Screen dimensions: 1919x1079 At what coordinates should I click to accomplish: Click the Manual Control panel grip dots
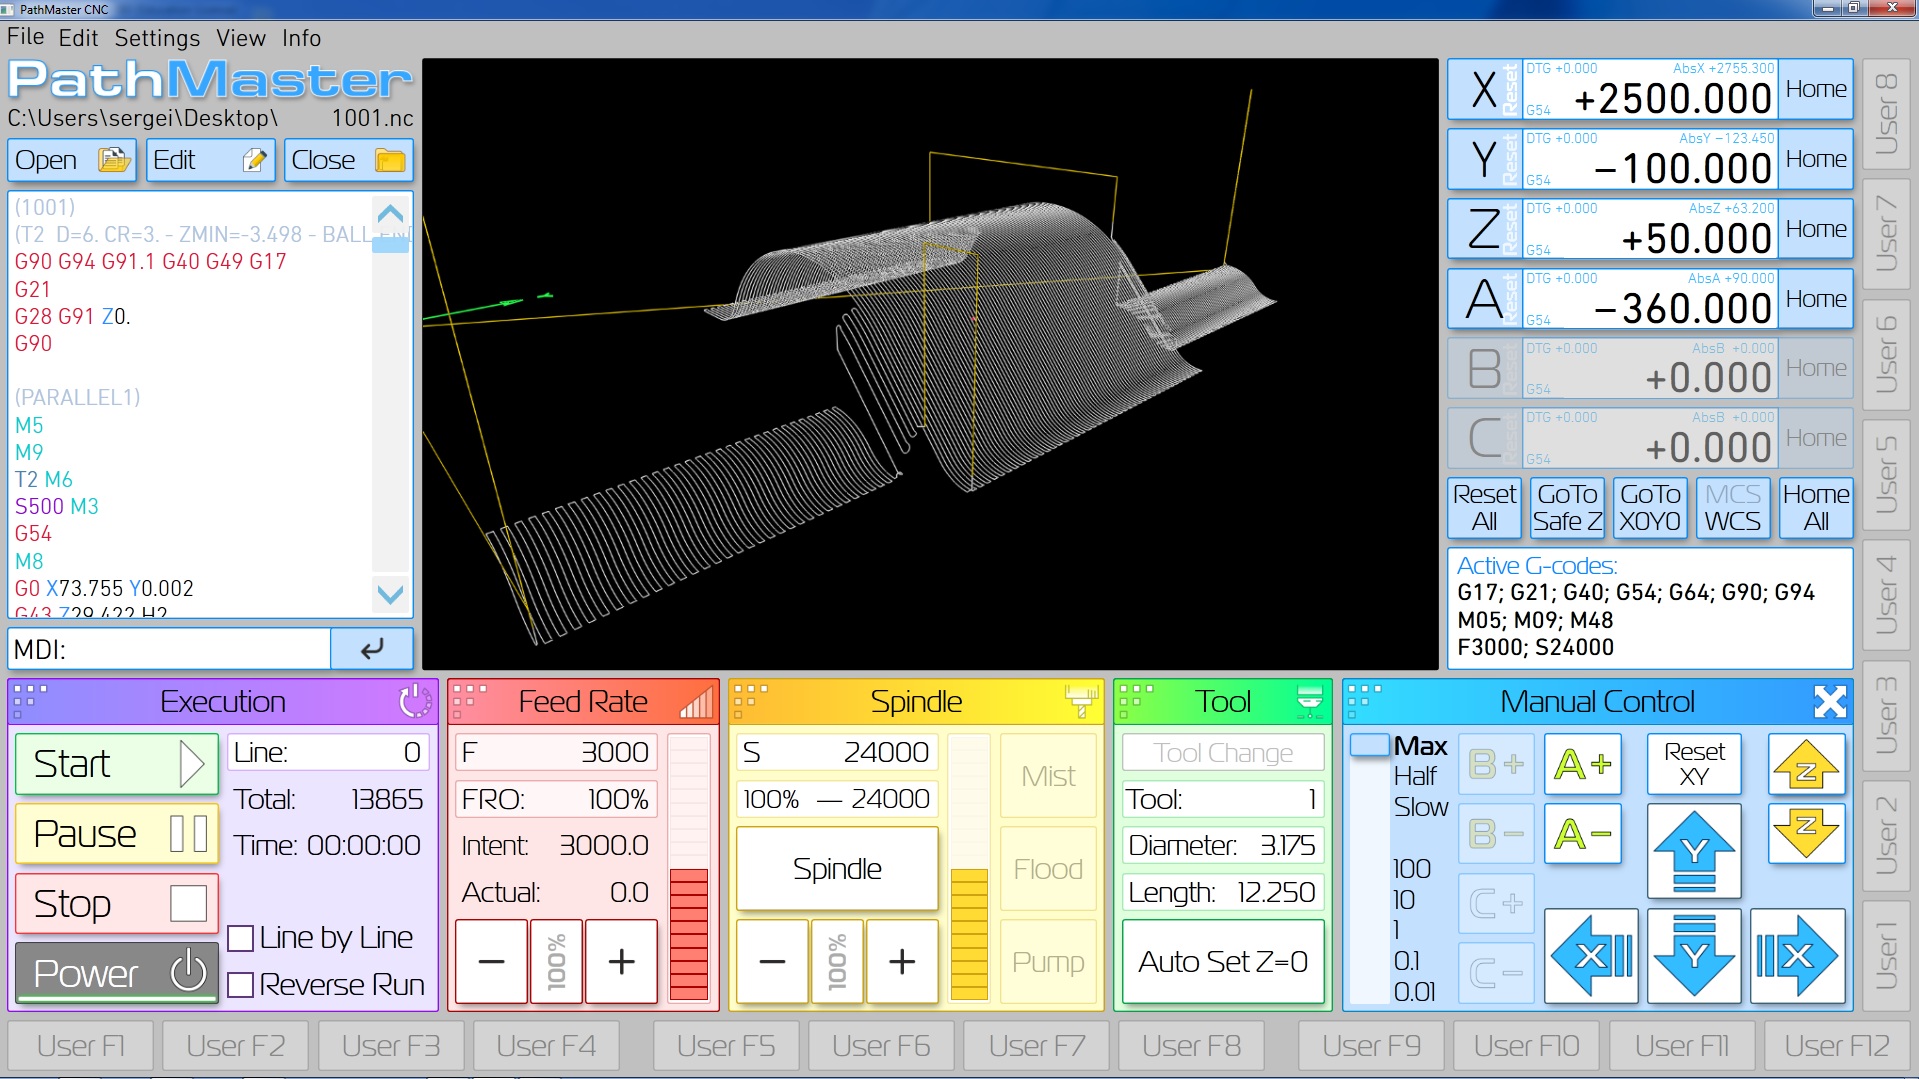tap(1365, 702)
